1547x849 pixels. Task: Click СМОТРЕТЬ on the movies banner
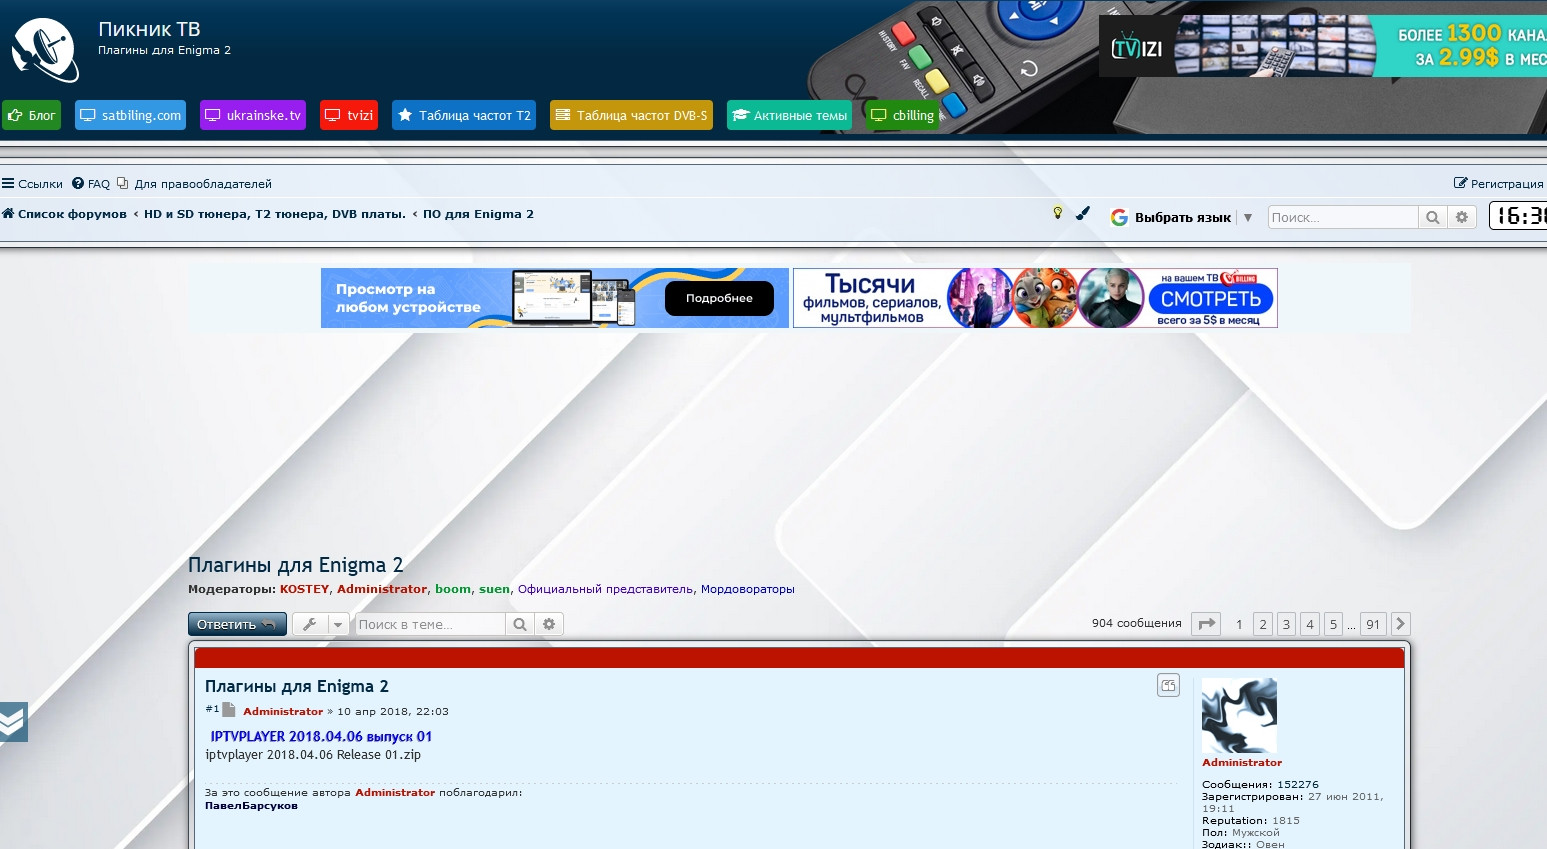tap(1211, 299)
